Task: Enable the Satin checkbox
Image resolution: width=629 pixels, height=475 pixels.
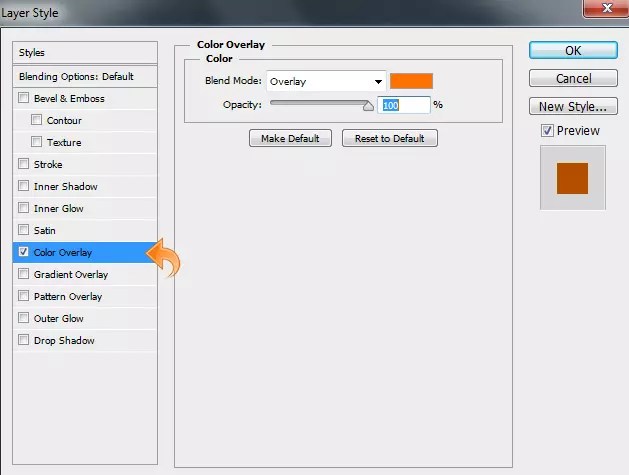Action: coord(24,230)
